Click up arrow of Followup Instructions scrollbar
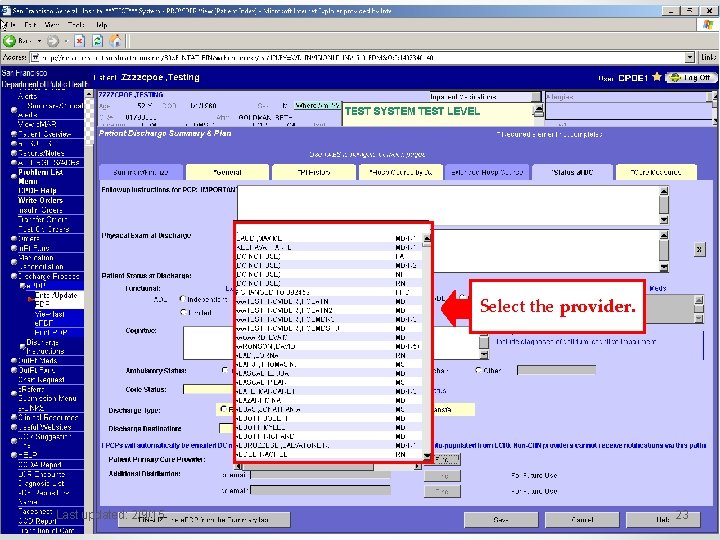The height and width of the screenshot is (540, 720). click(x=664, y=191)
